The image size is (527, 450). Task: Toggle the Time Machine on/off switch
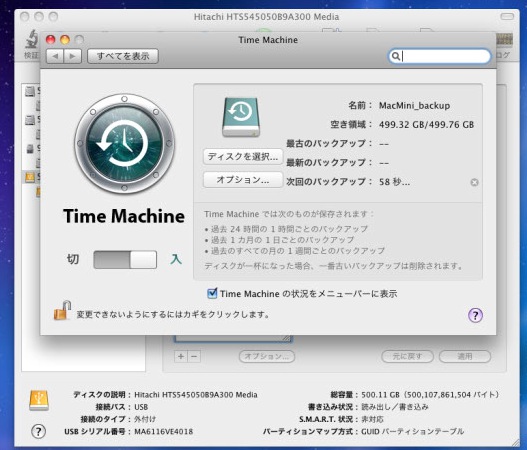(x=125, y=259)
